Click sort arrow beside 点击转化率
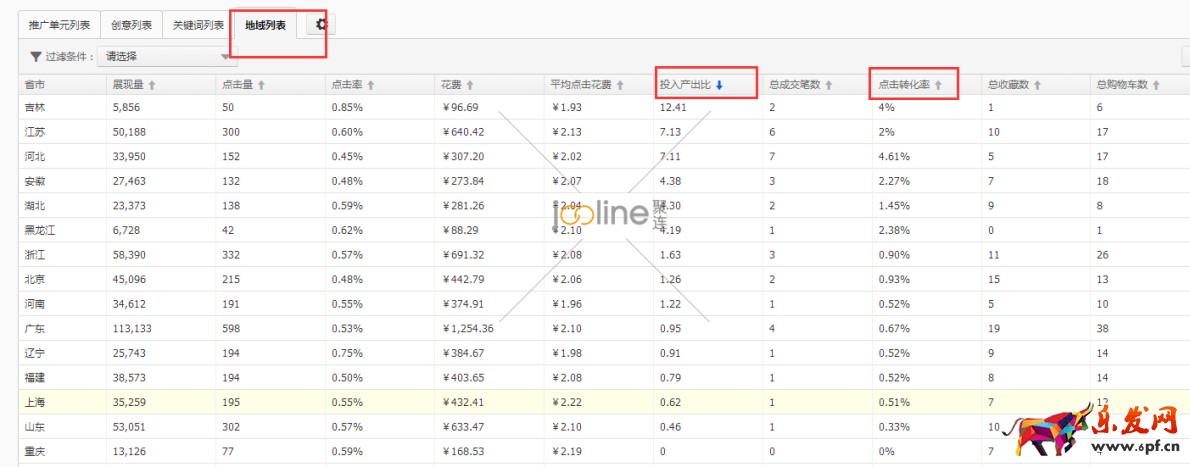This screenshot has height=467, width=1190. click(937, 85)
